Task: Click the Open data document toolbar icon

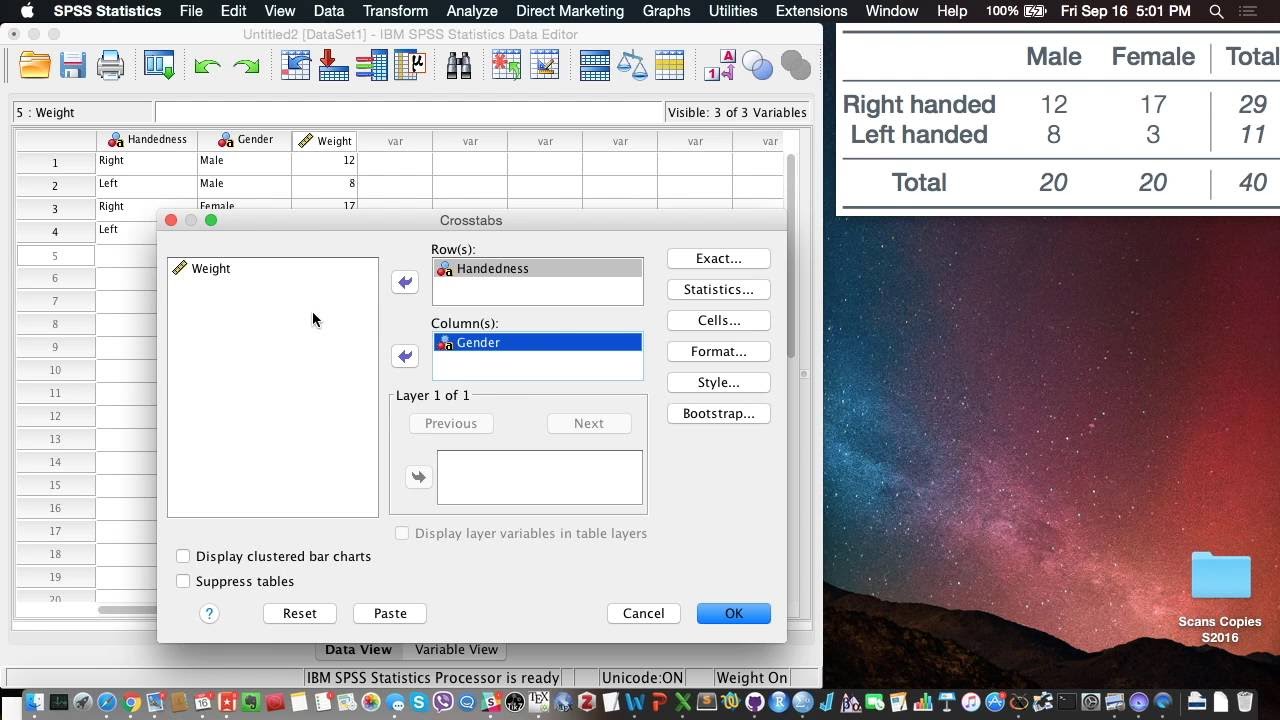Action: 35,66
